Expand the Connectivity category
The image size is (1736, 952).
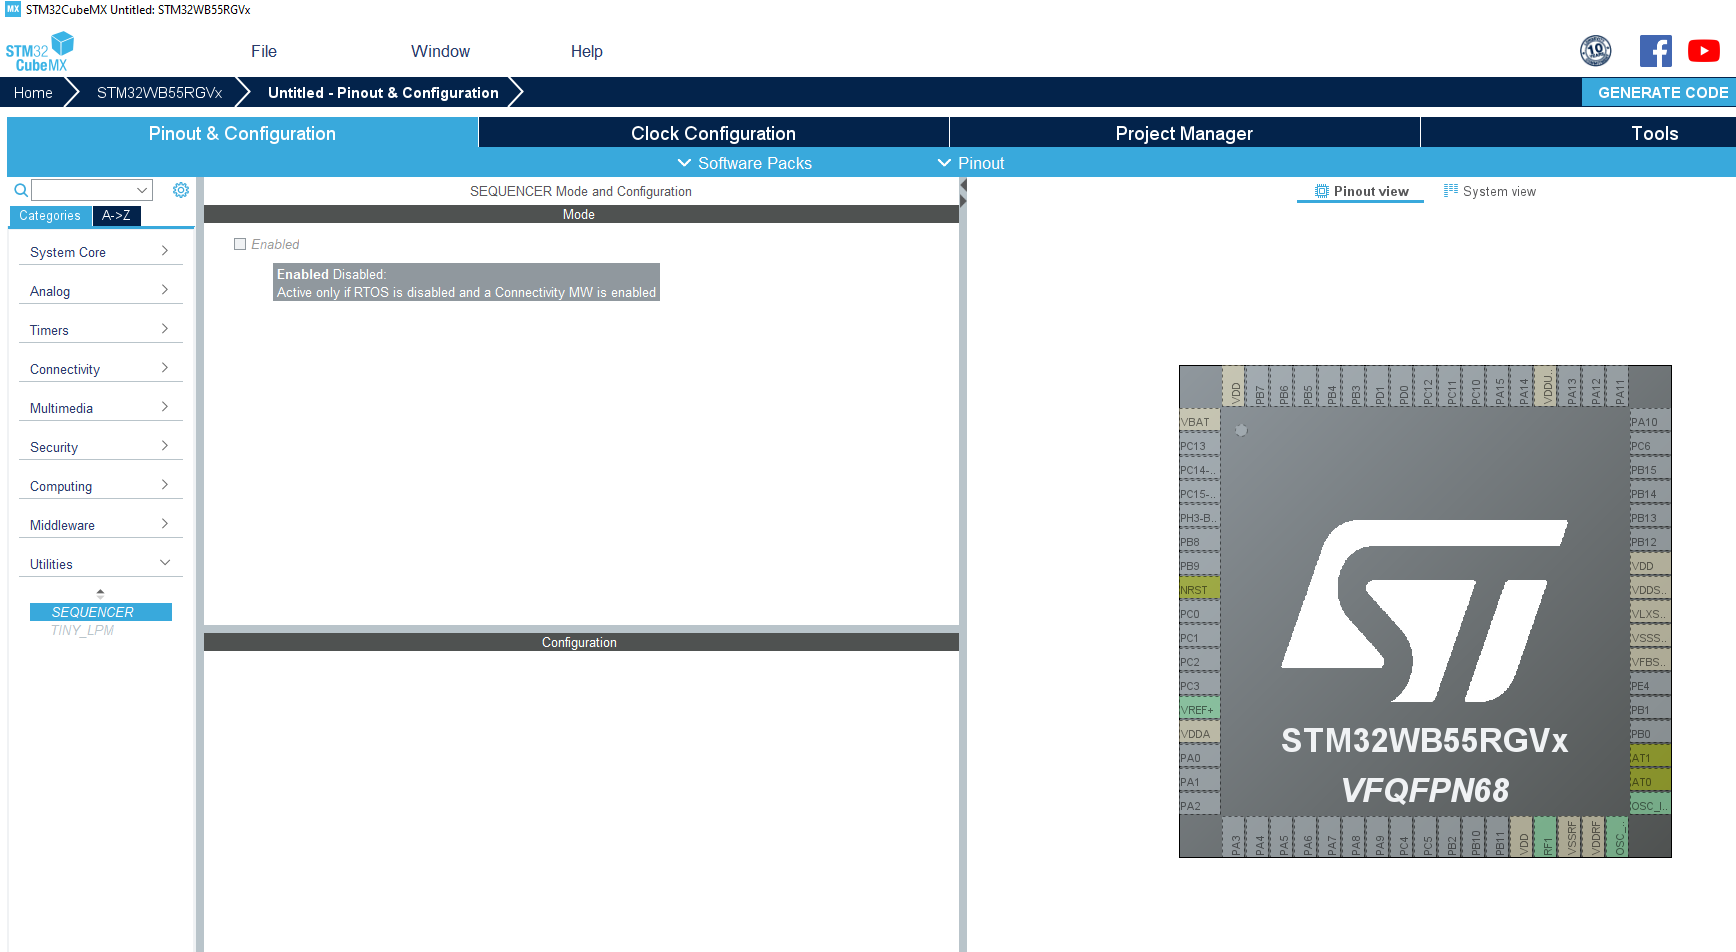[100, 369]
